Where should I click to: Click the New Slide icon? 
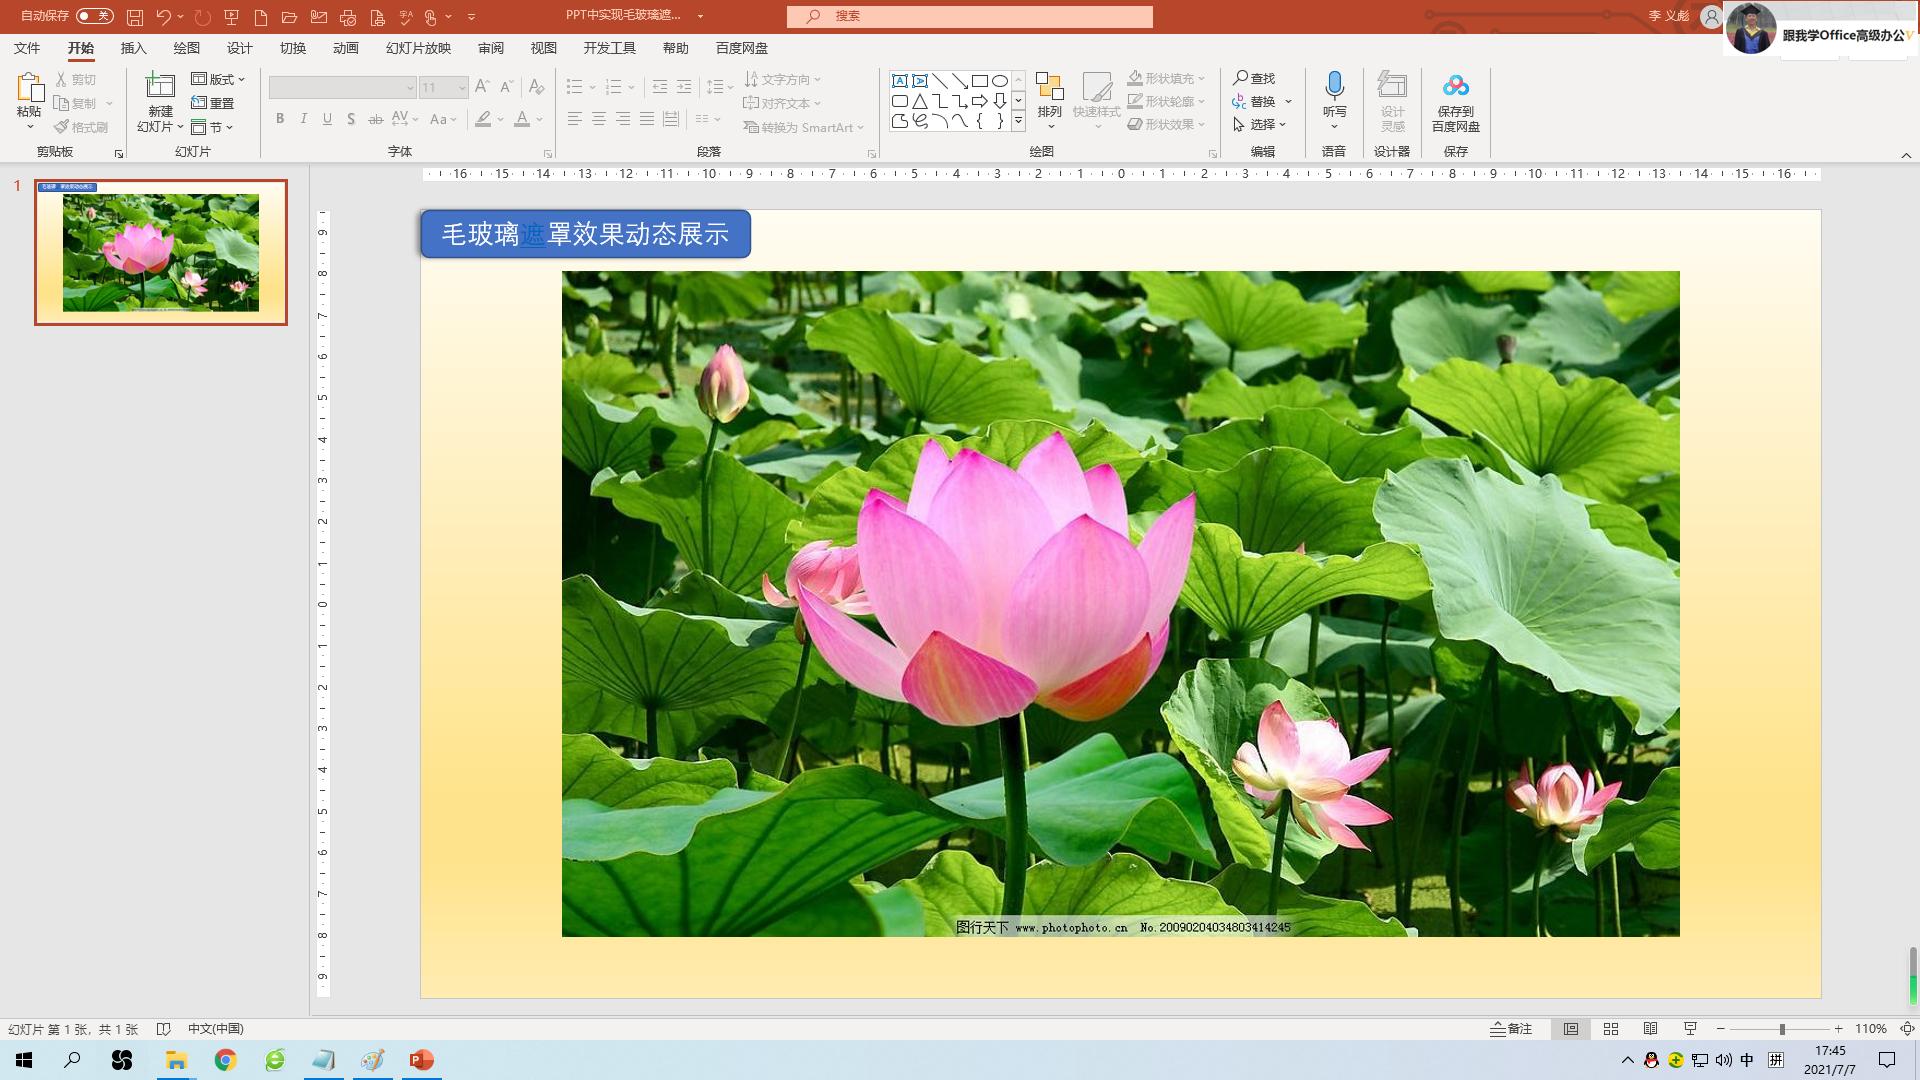[160, 86]
